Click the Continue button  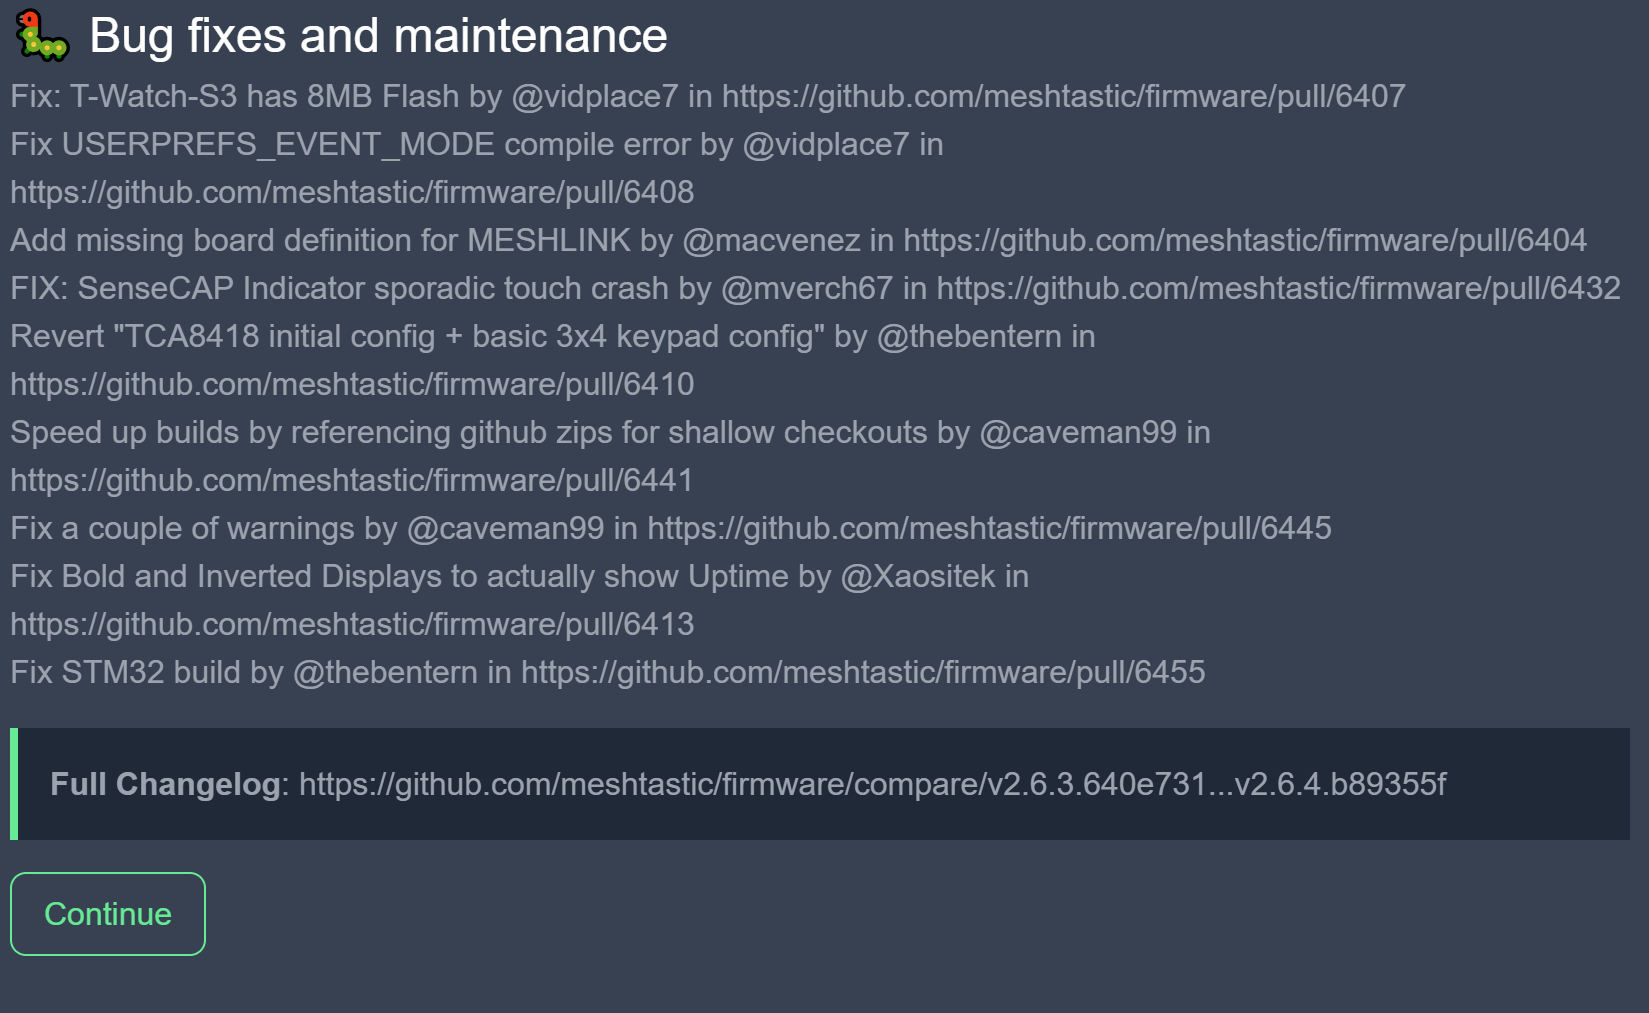[108, 914]
